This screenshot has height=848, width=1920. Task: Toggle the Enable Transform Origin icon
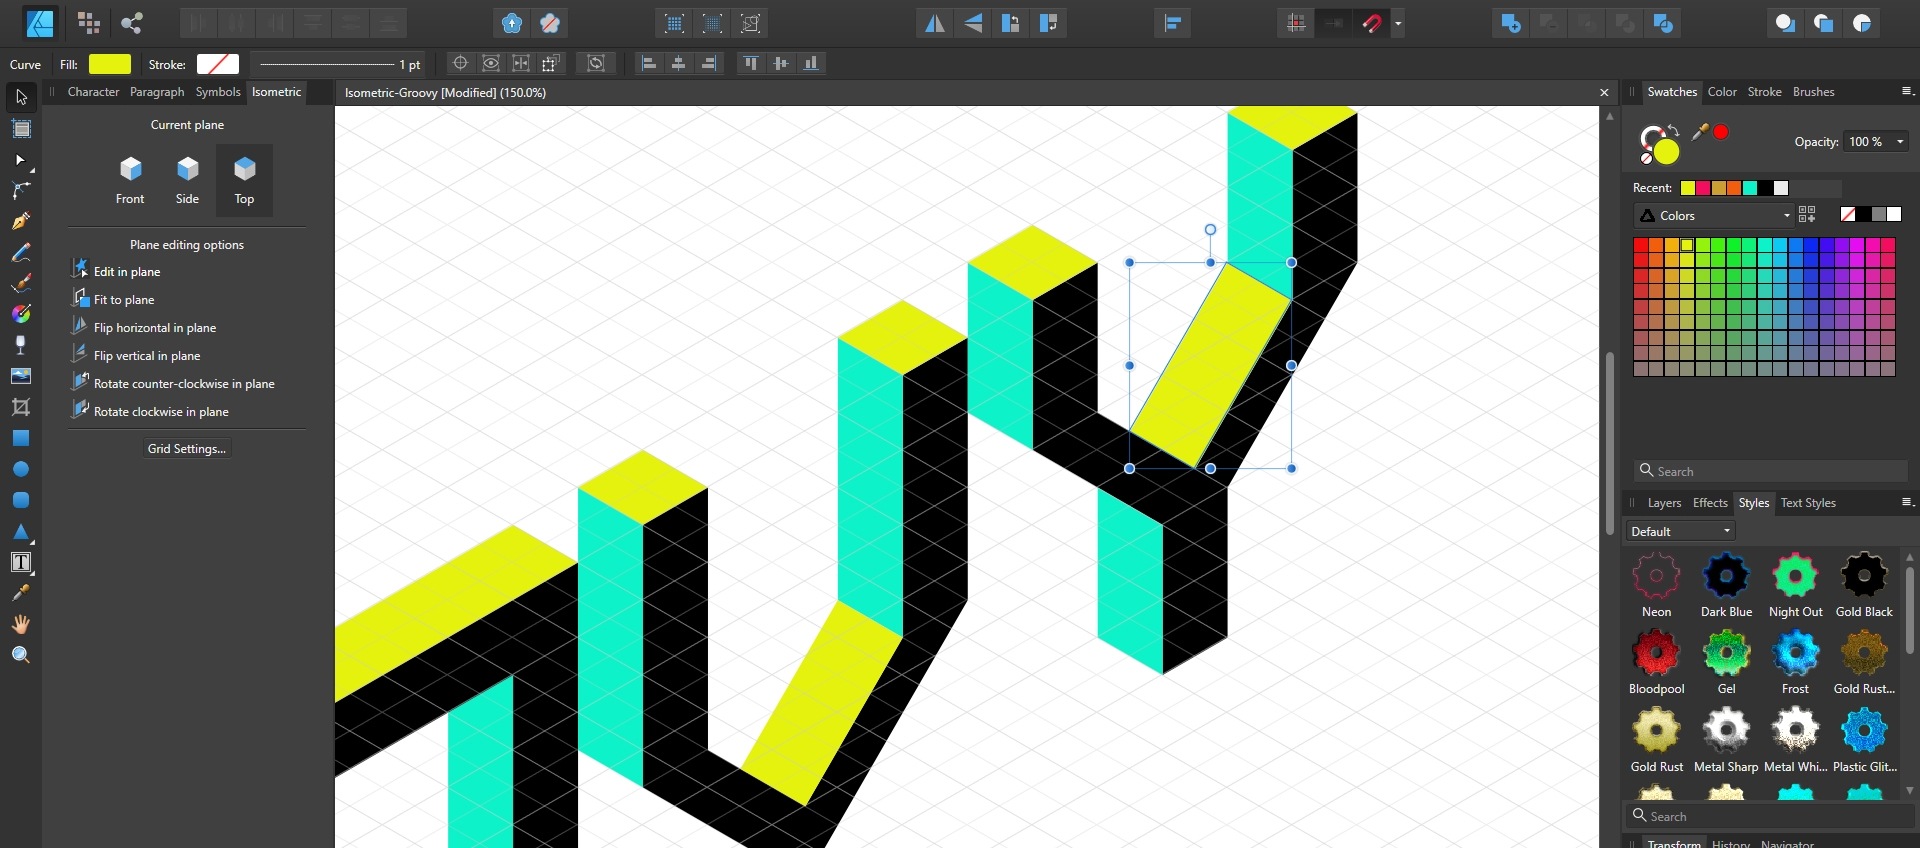pyautogui.click(x=460, y=63)
